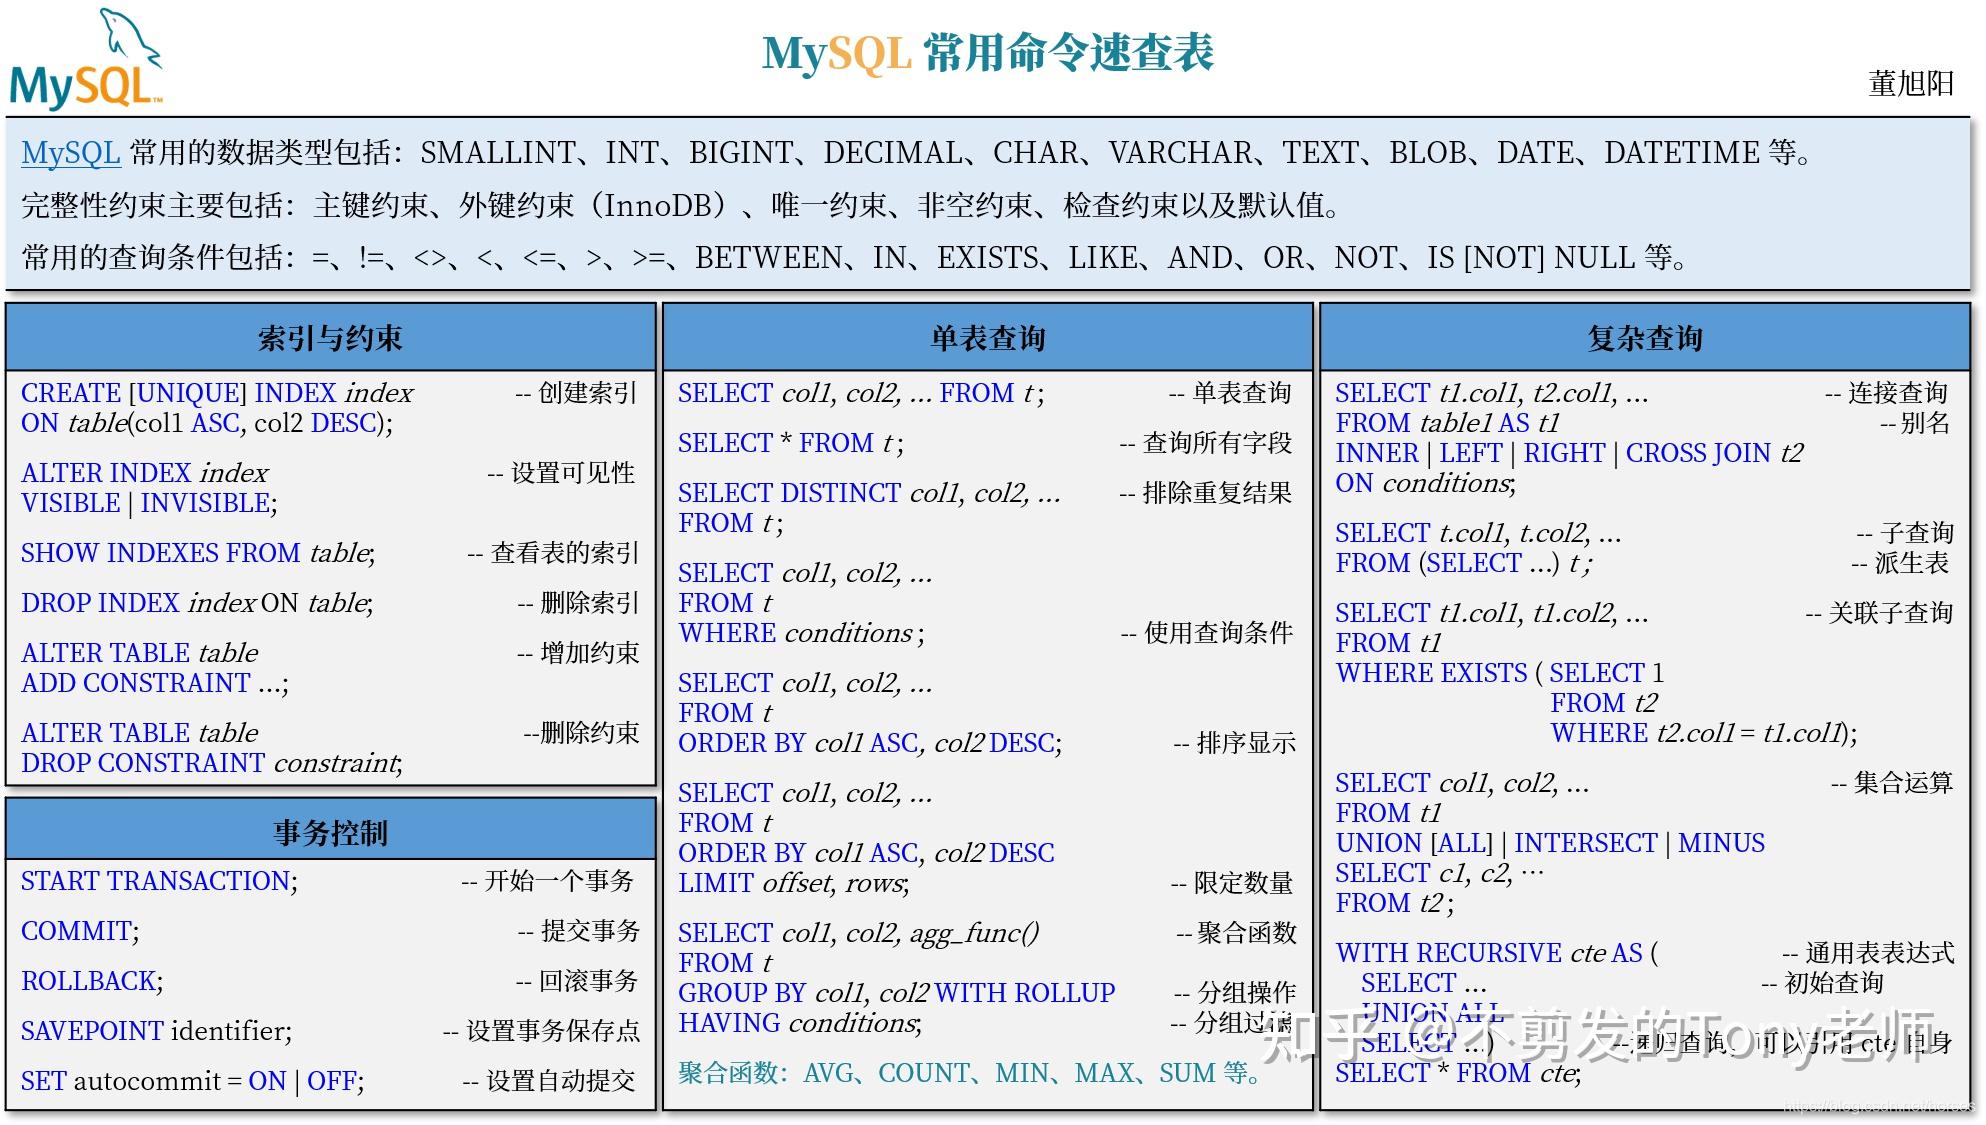
Task: Click 'WHERE conditions;' in single-table column
Action: 801,633
